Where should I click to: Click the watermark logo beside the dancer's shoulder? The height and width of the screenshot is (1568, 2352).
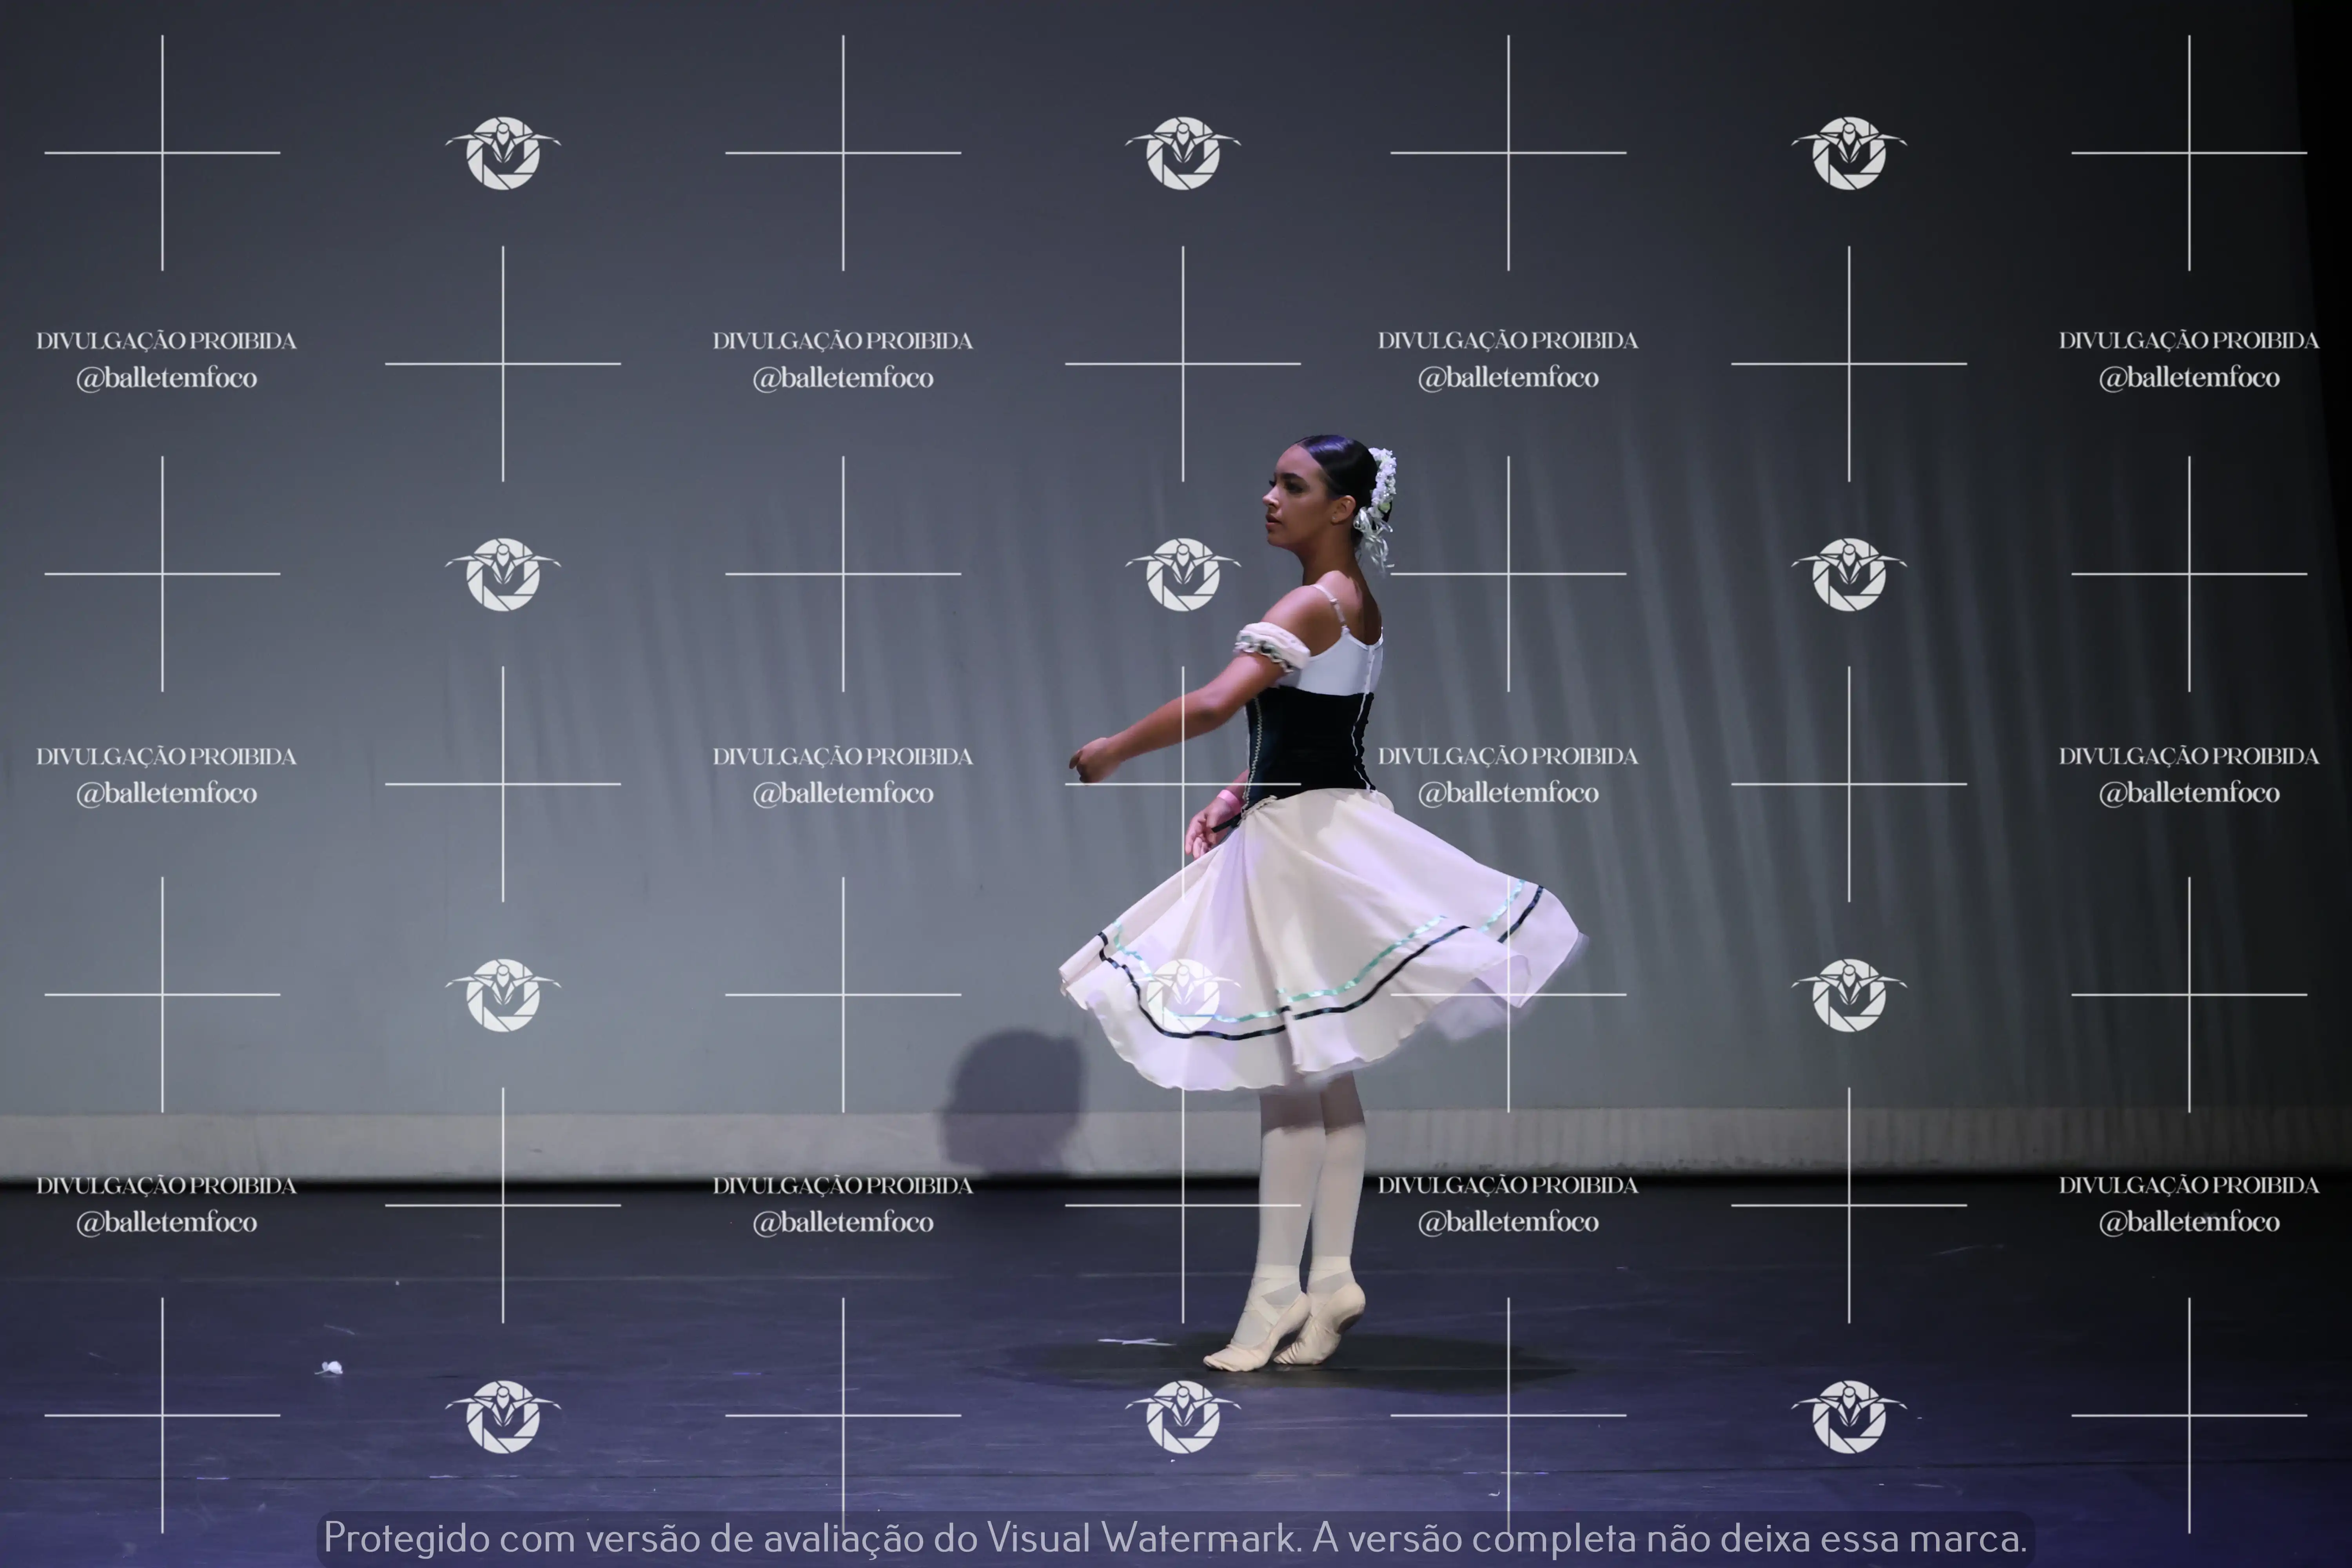(x=1183, y=574)
